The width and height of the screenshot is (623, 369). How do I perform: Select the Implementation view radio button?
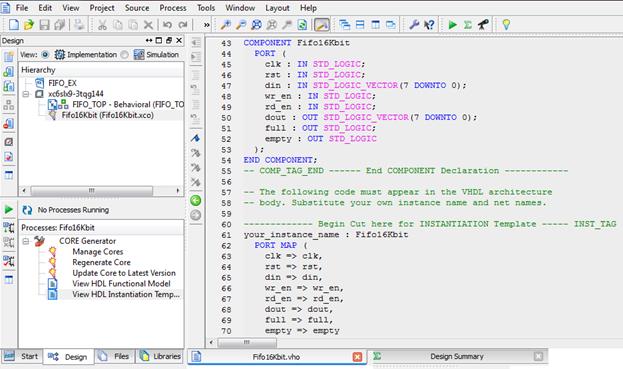click(45, 54)
